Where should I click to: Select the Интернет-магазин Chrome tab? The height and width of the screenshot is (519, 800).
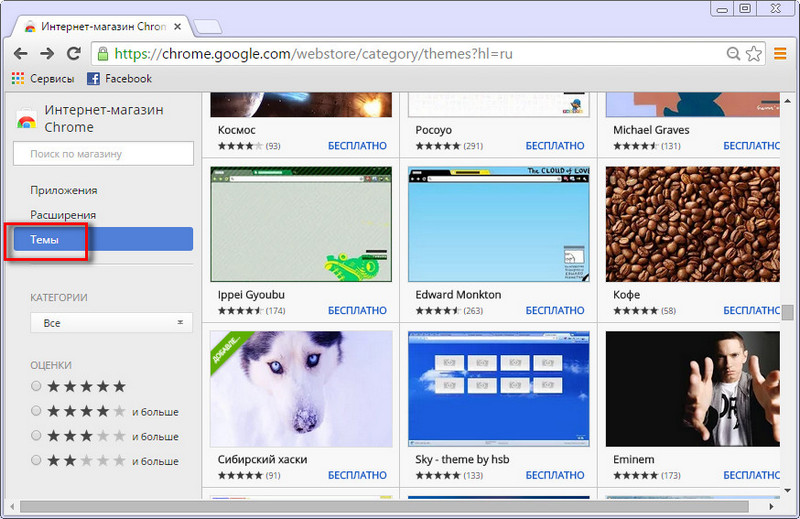[x=102, y=27]
